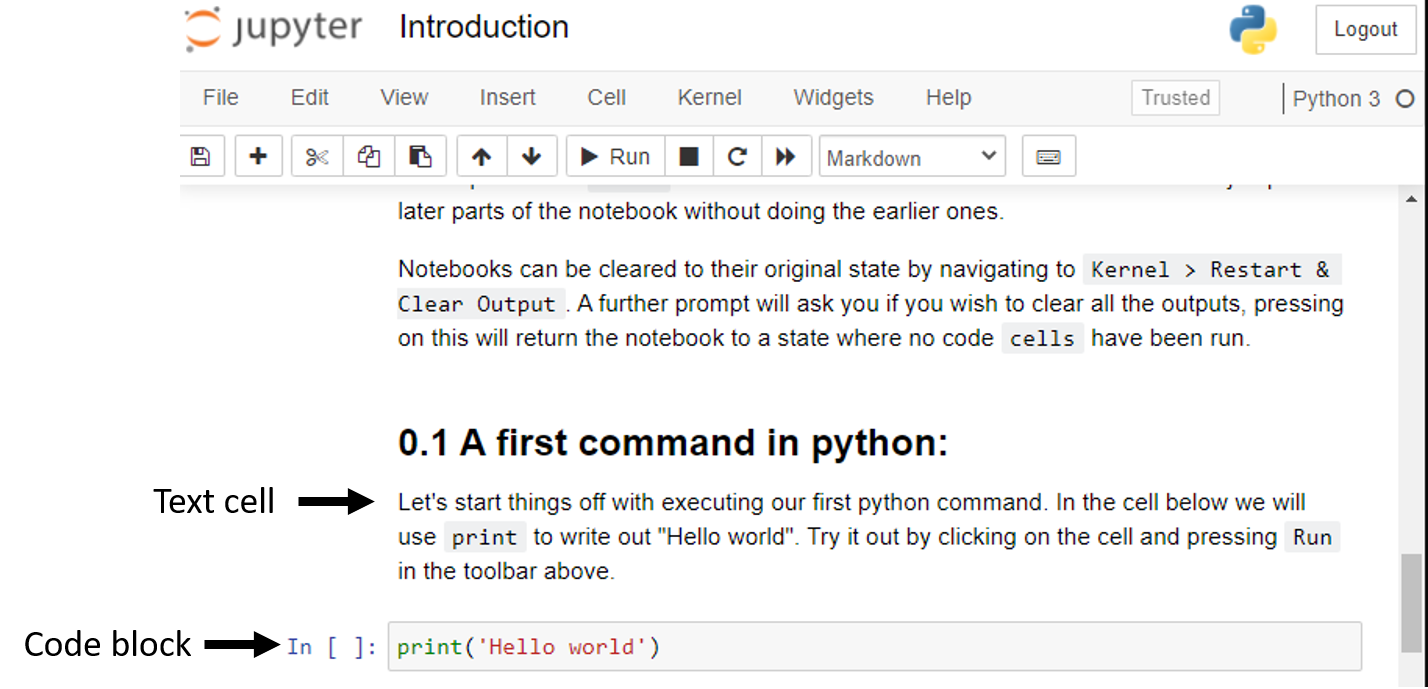The width and height of the screenshot is (1428, 689).
Task: Run the selected cell
Action: [615, 157]
